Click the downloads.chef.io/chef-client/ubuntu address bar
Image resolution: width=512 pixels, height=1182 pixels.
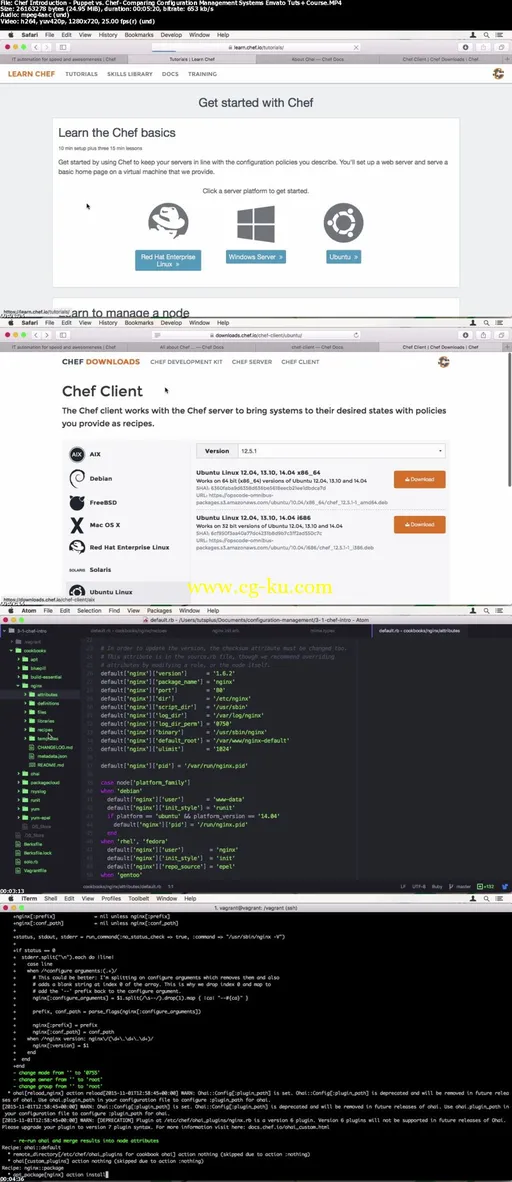(x=256, y=335)
